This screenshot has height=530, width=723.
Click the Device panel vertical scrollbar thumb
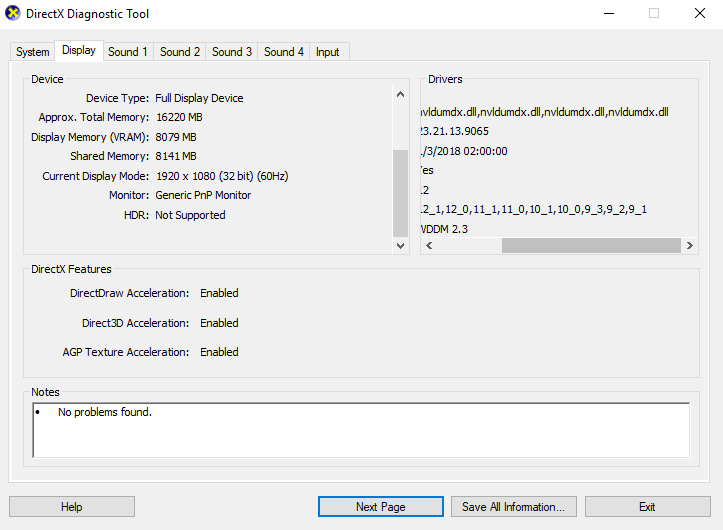(400, 193)
